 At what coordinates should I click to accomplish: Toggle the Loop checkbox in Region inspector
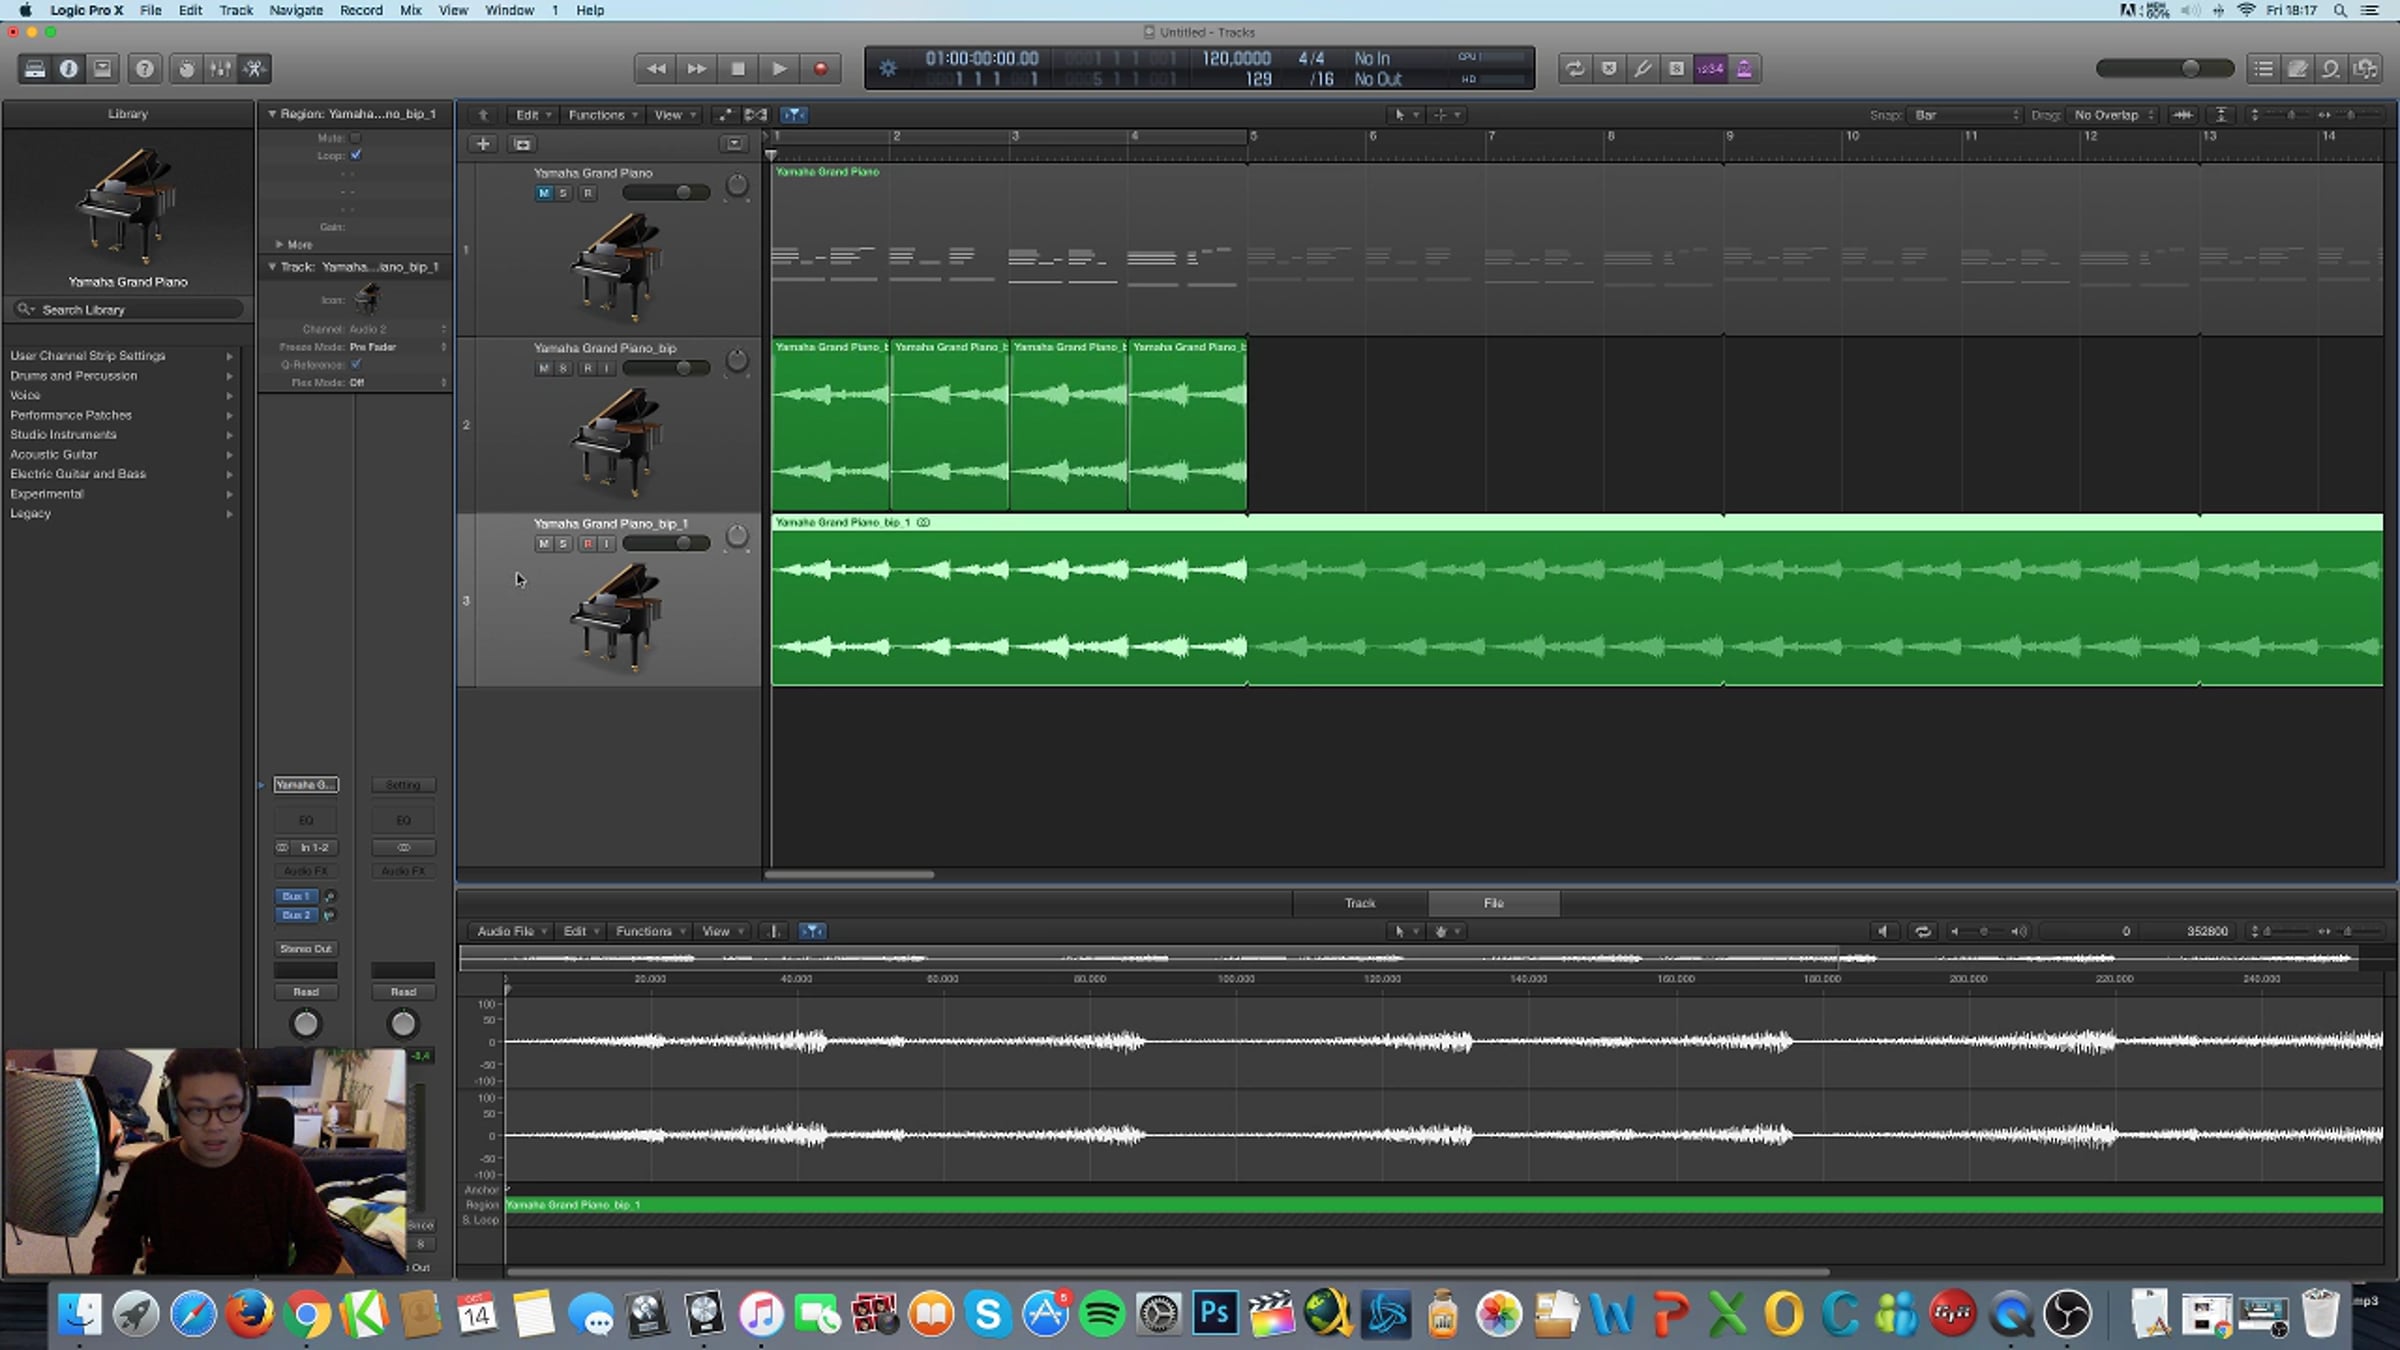point(356,155)
